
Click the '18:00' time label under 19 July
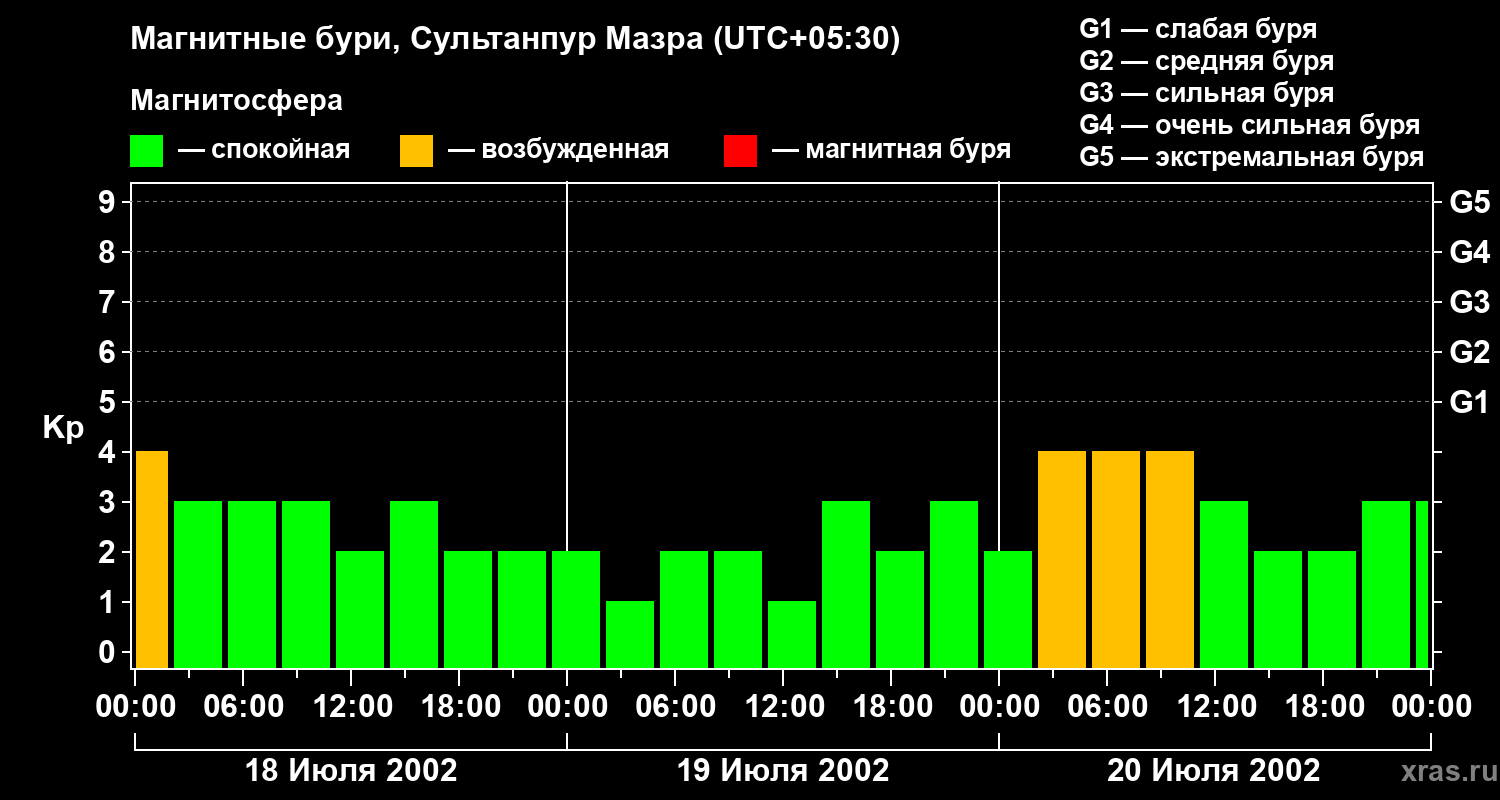point(891,707)
